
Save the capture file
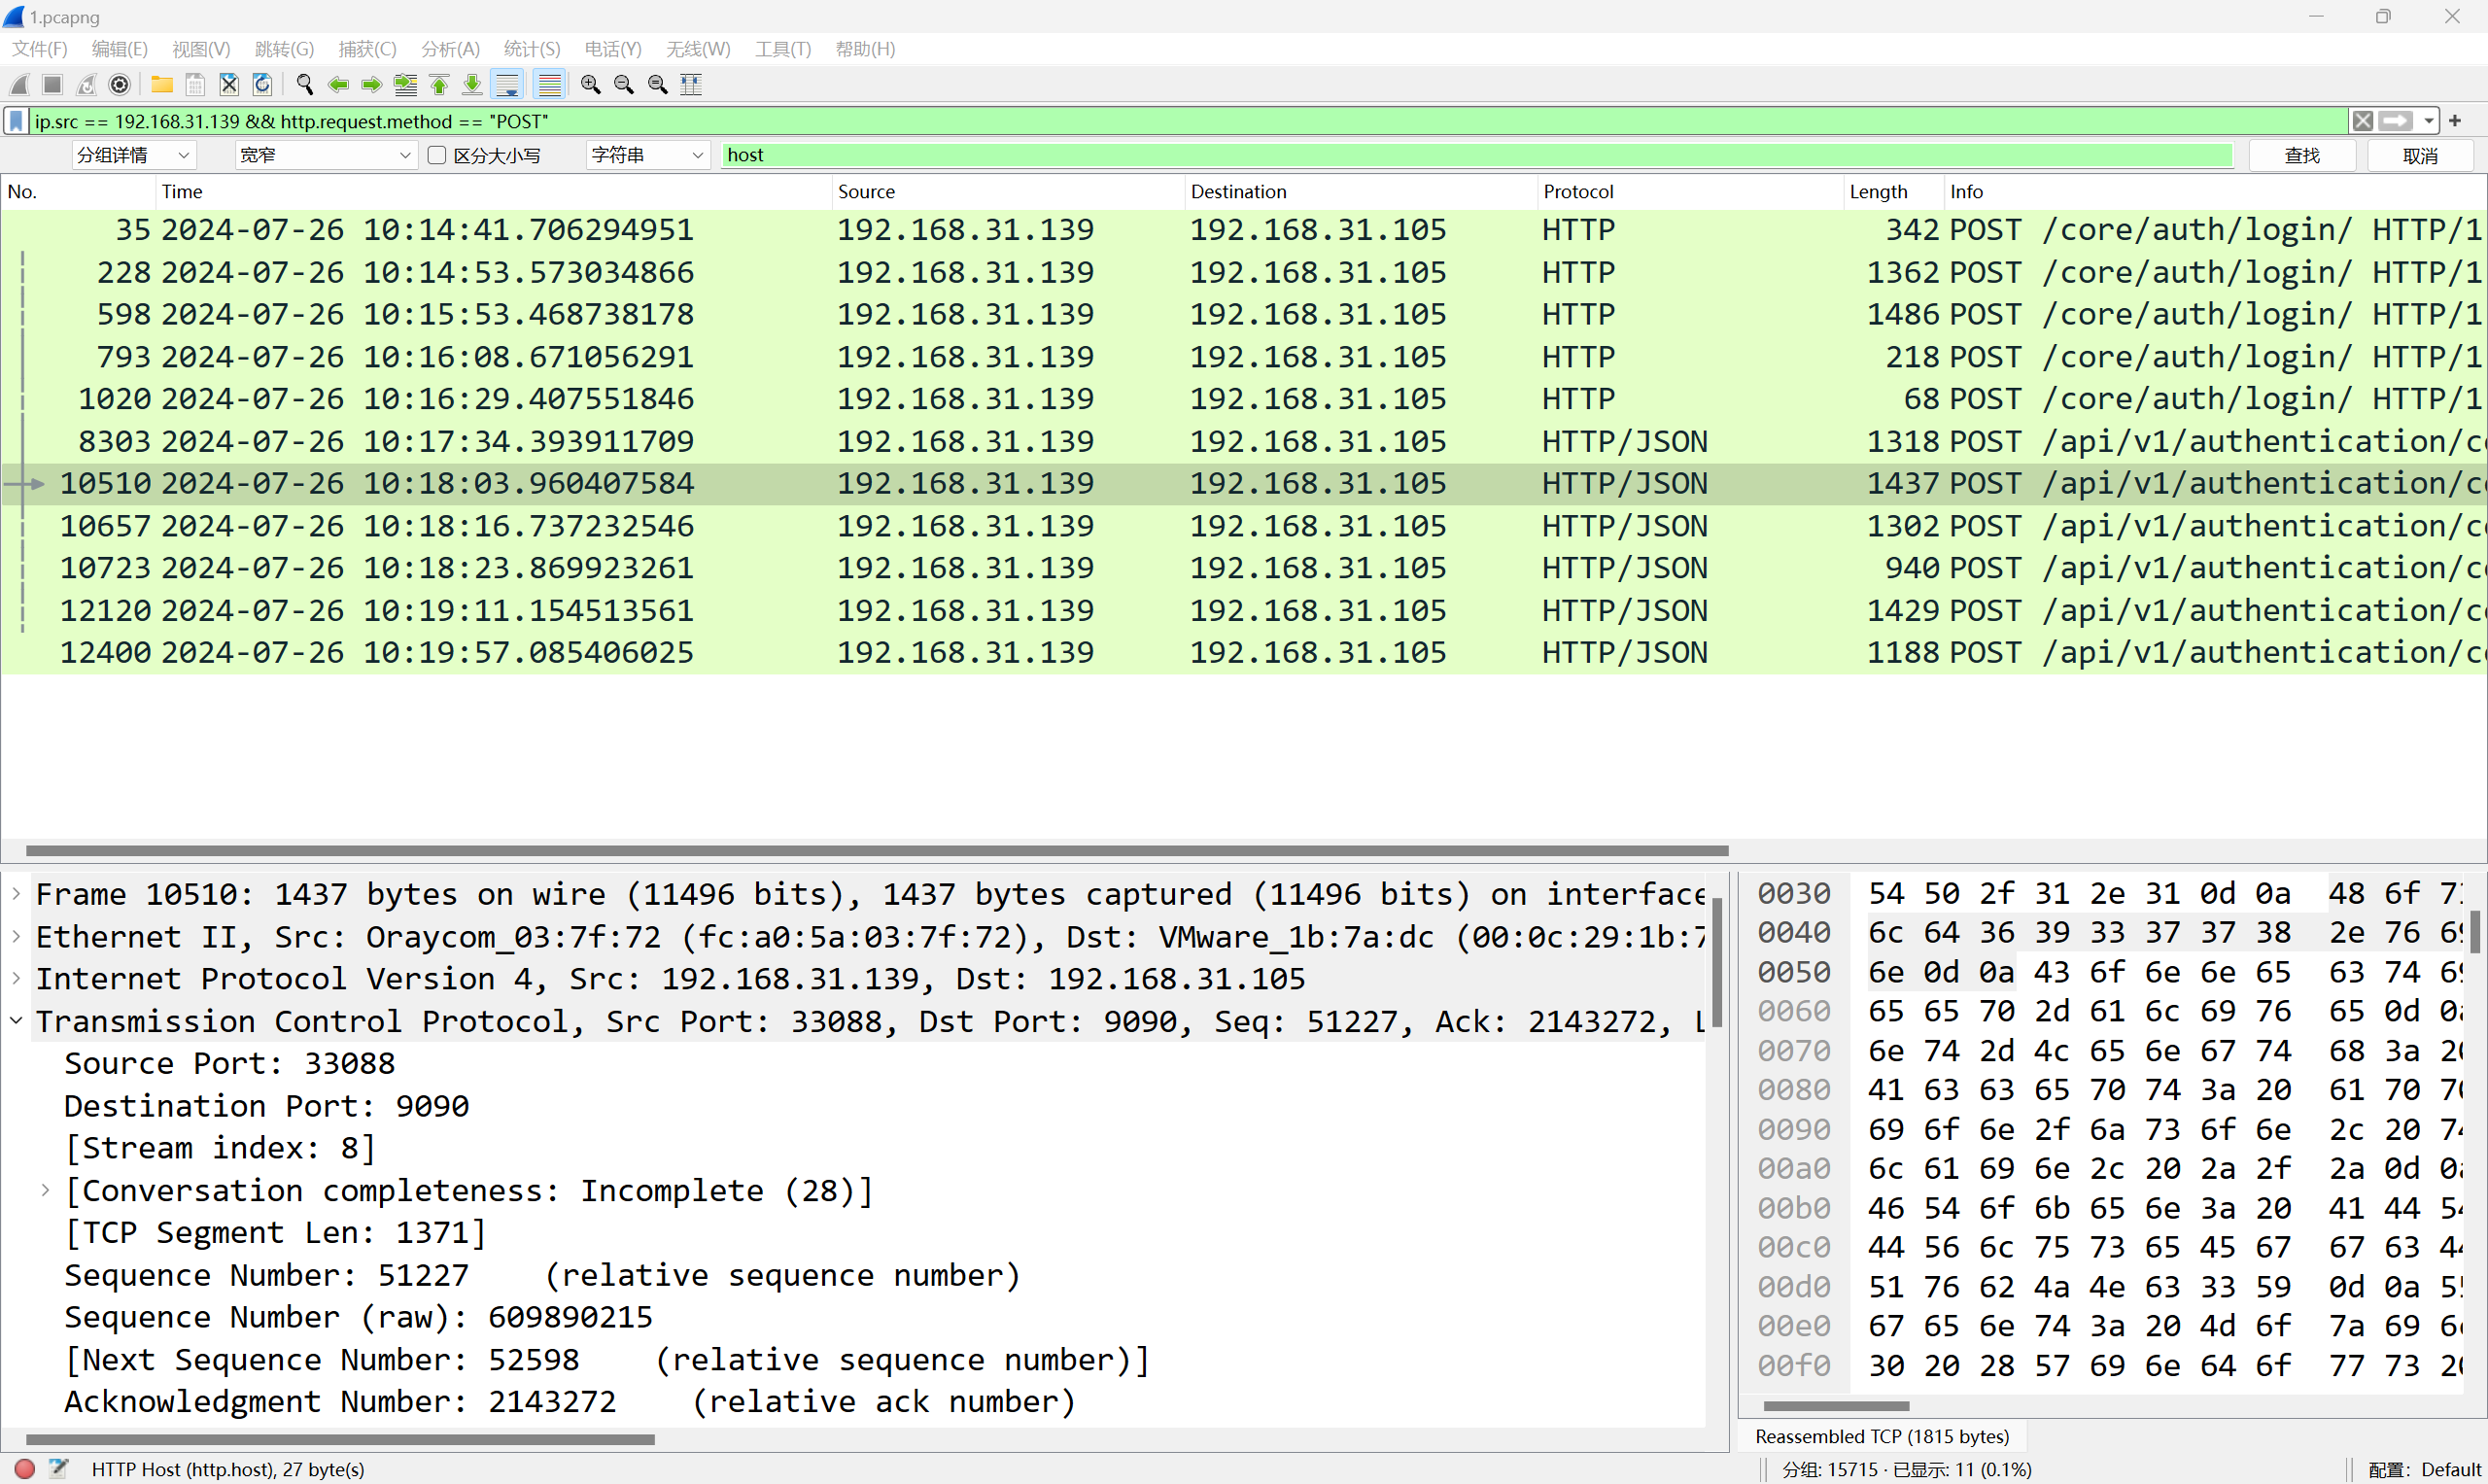click(195, 85)
